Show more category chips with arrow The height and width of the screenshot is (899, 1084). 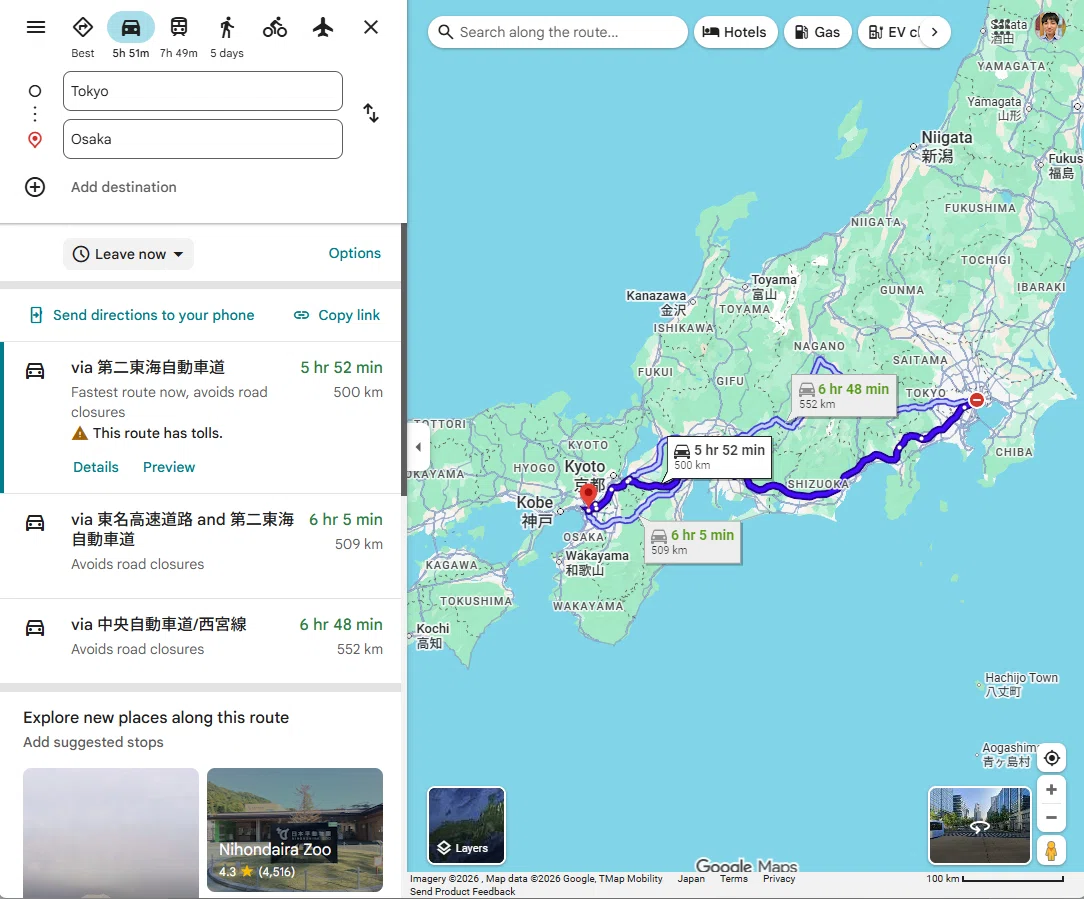pos(935,32)
